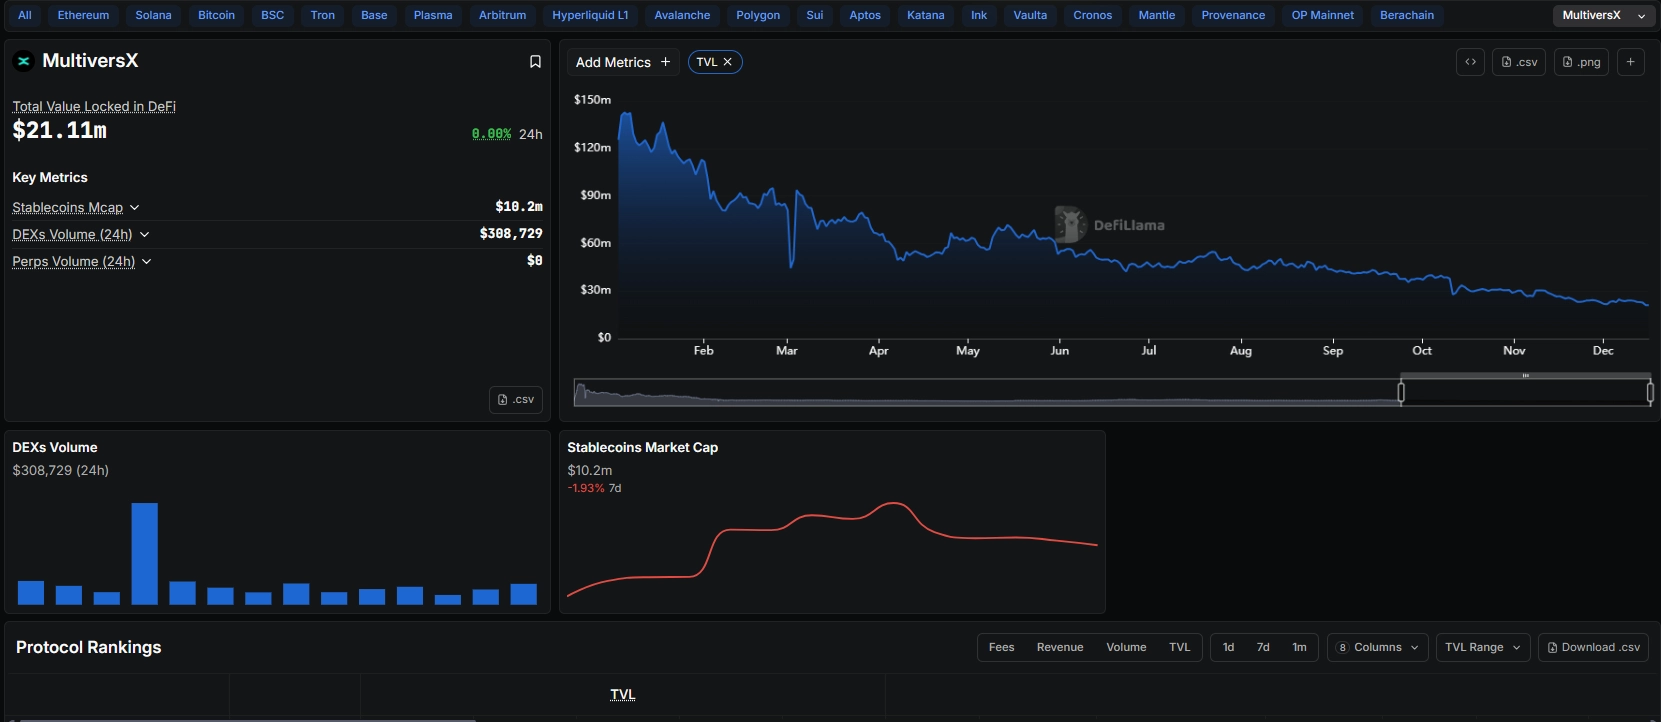Open the Columns dropdown
Image resolution: width=1661 pixels, height=722 pixels.
pos(1377,647)
